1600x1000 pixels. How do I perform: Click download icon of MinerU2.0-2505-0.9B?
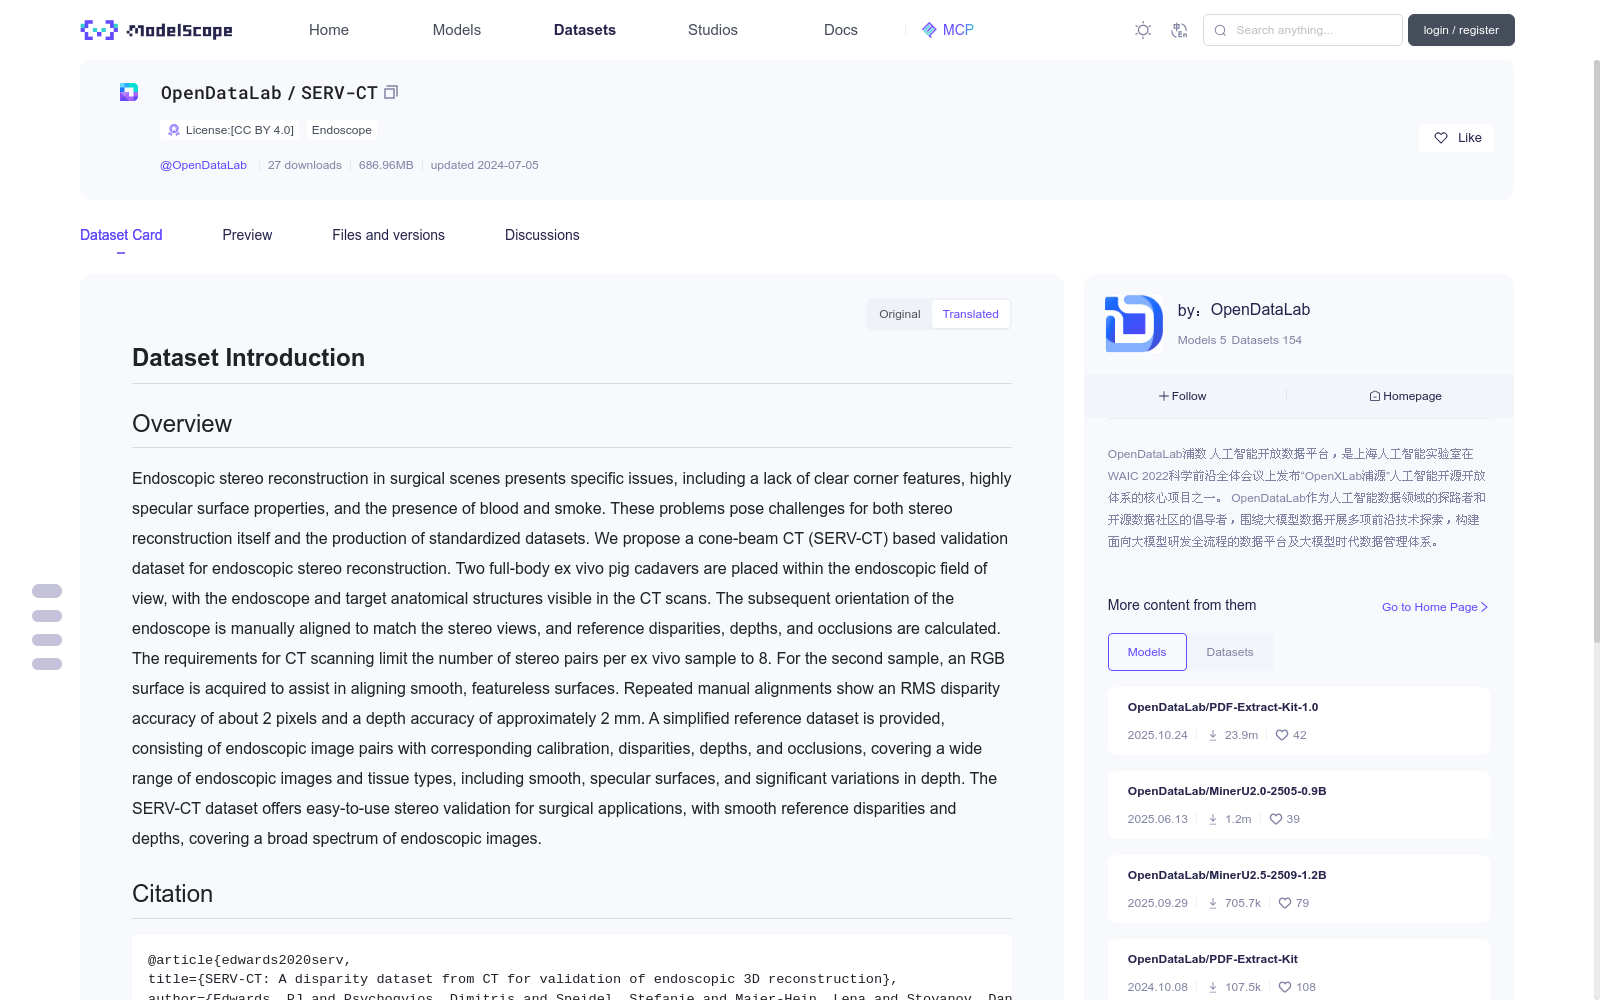pos(1213,819)
